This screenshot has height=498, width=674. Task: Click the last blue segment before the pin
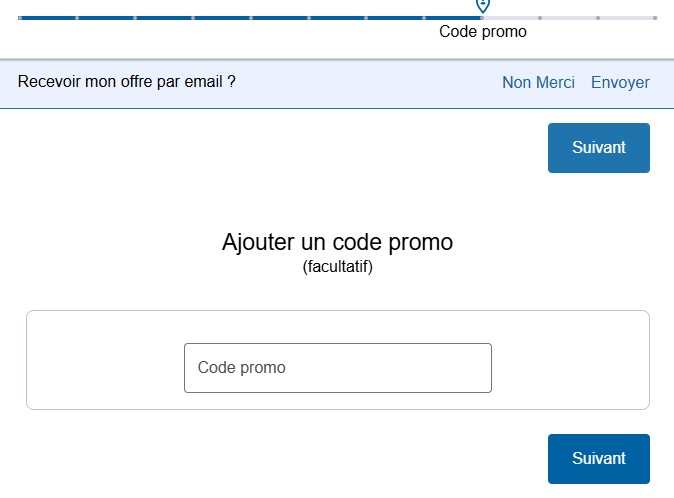(x=454, y=17)
